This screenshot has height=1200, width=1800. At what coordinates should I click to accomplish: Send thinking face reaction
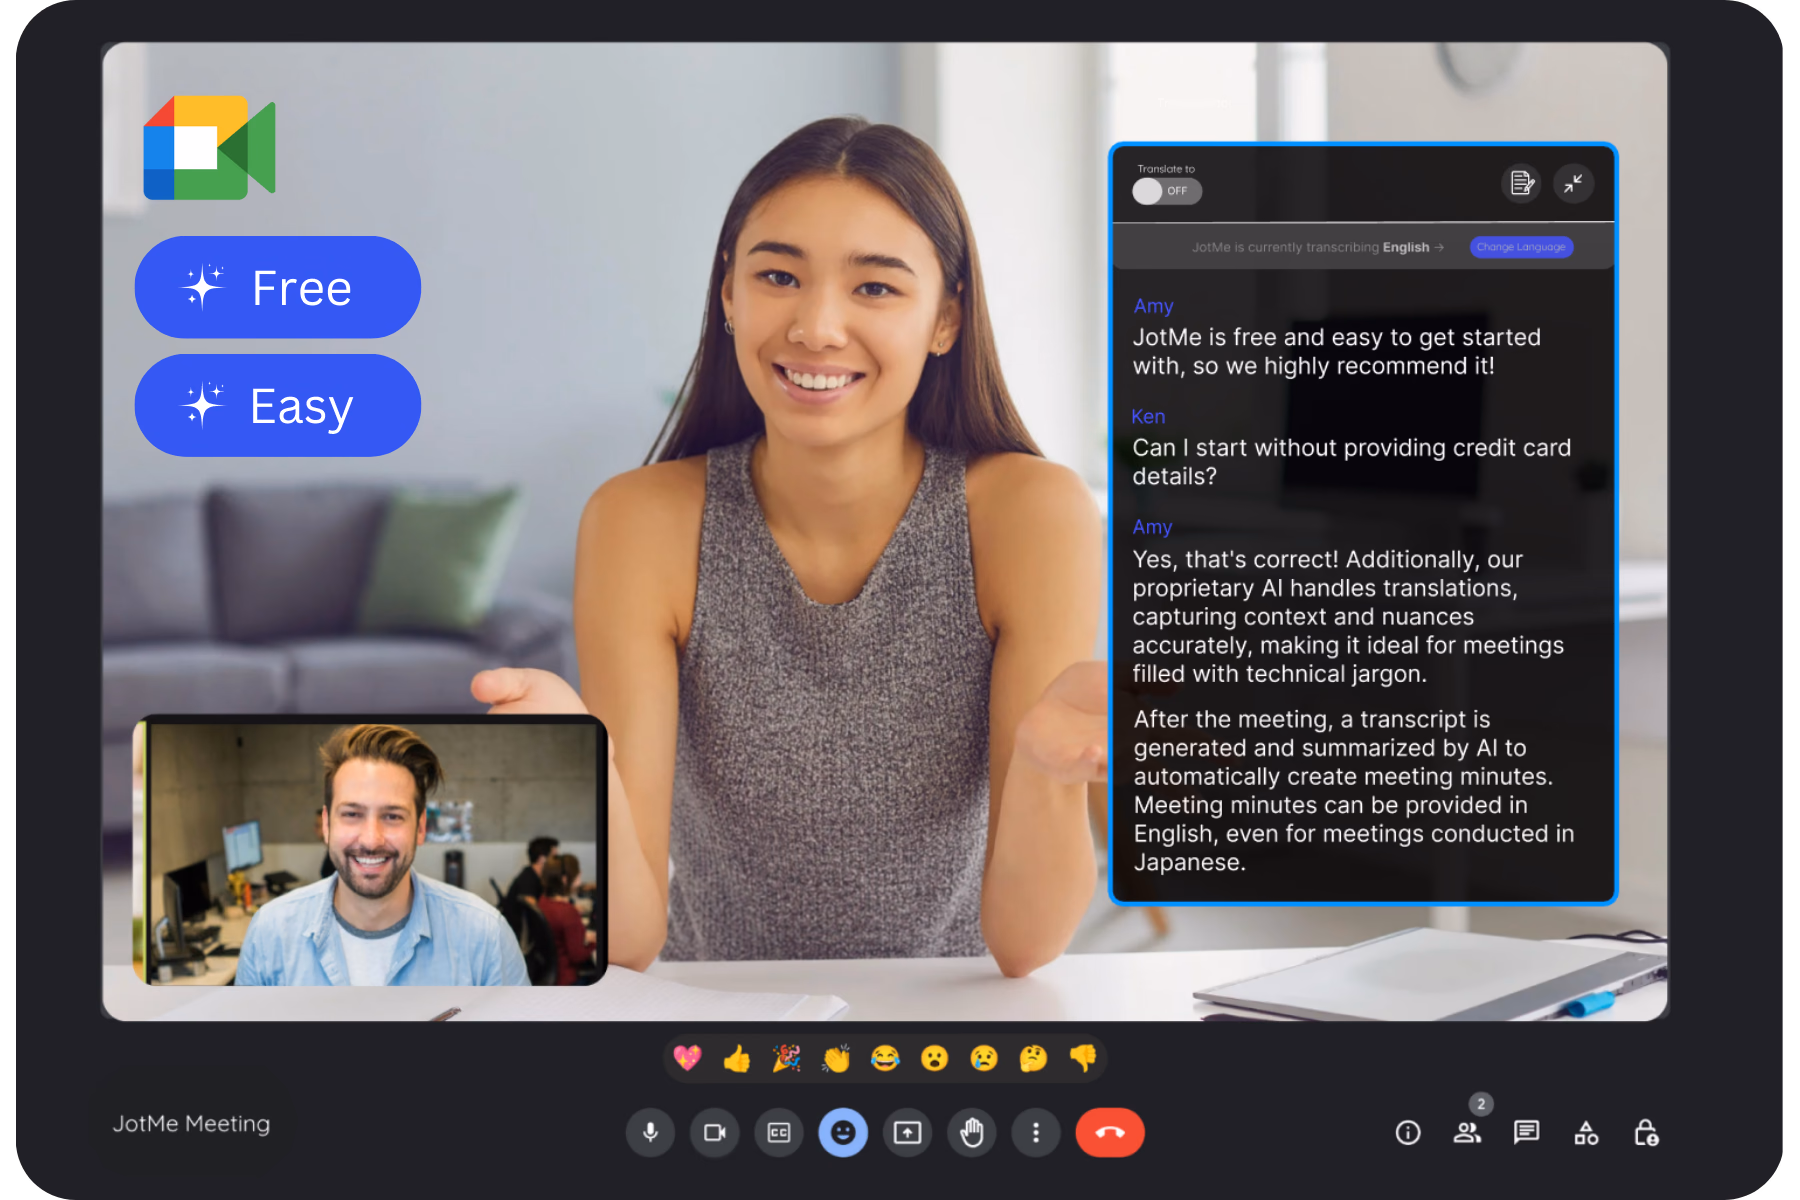(1033, 1058)
